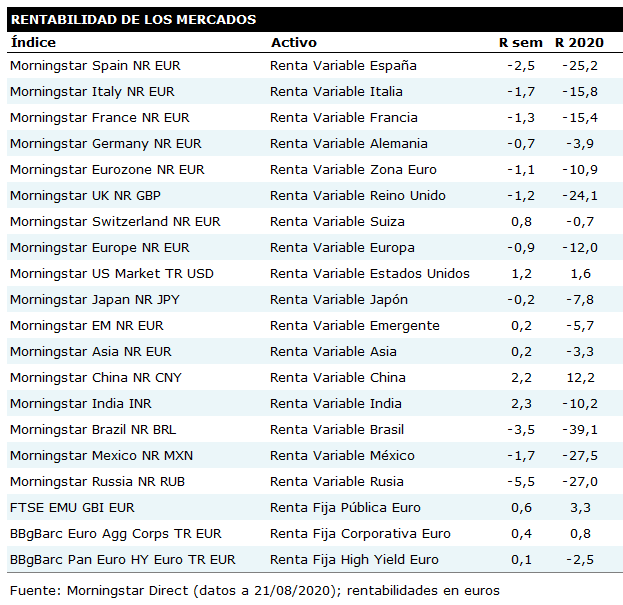Viewport: 623px width, 605px height.
Task: Select the FTSE EMU GBI EUR row label
Action: coord(72,508)
